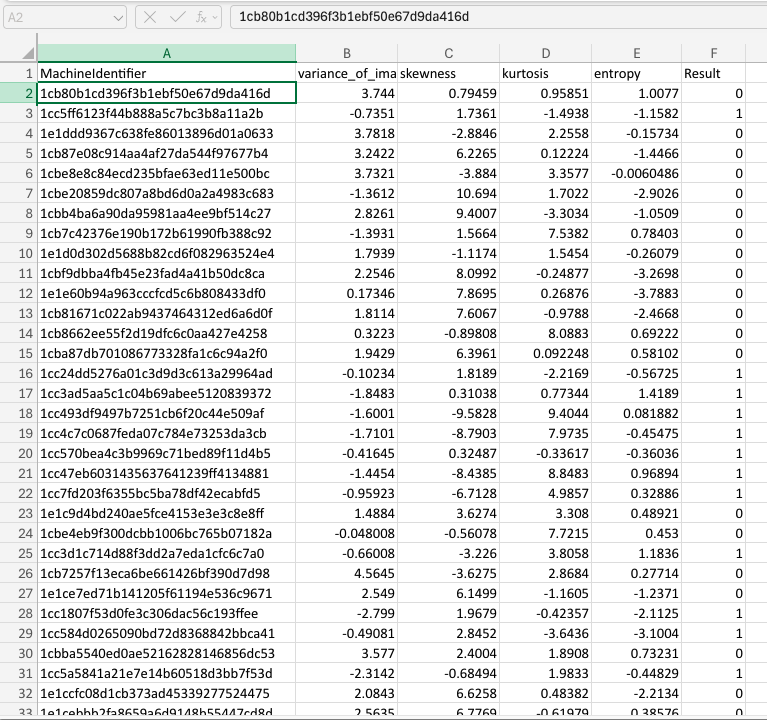The width and height of the screenshot is (767, 720).
Task: Click the Cancel (X) icon in formula bar
Action: tap(149, 17)
